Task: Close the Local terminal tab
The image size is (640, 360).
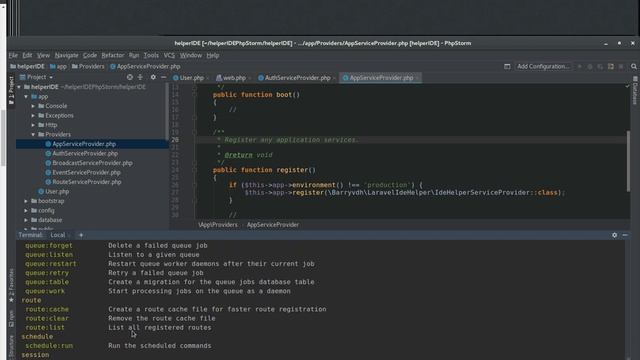Action: pos(69,235)
